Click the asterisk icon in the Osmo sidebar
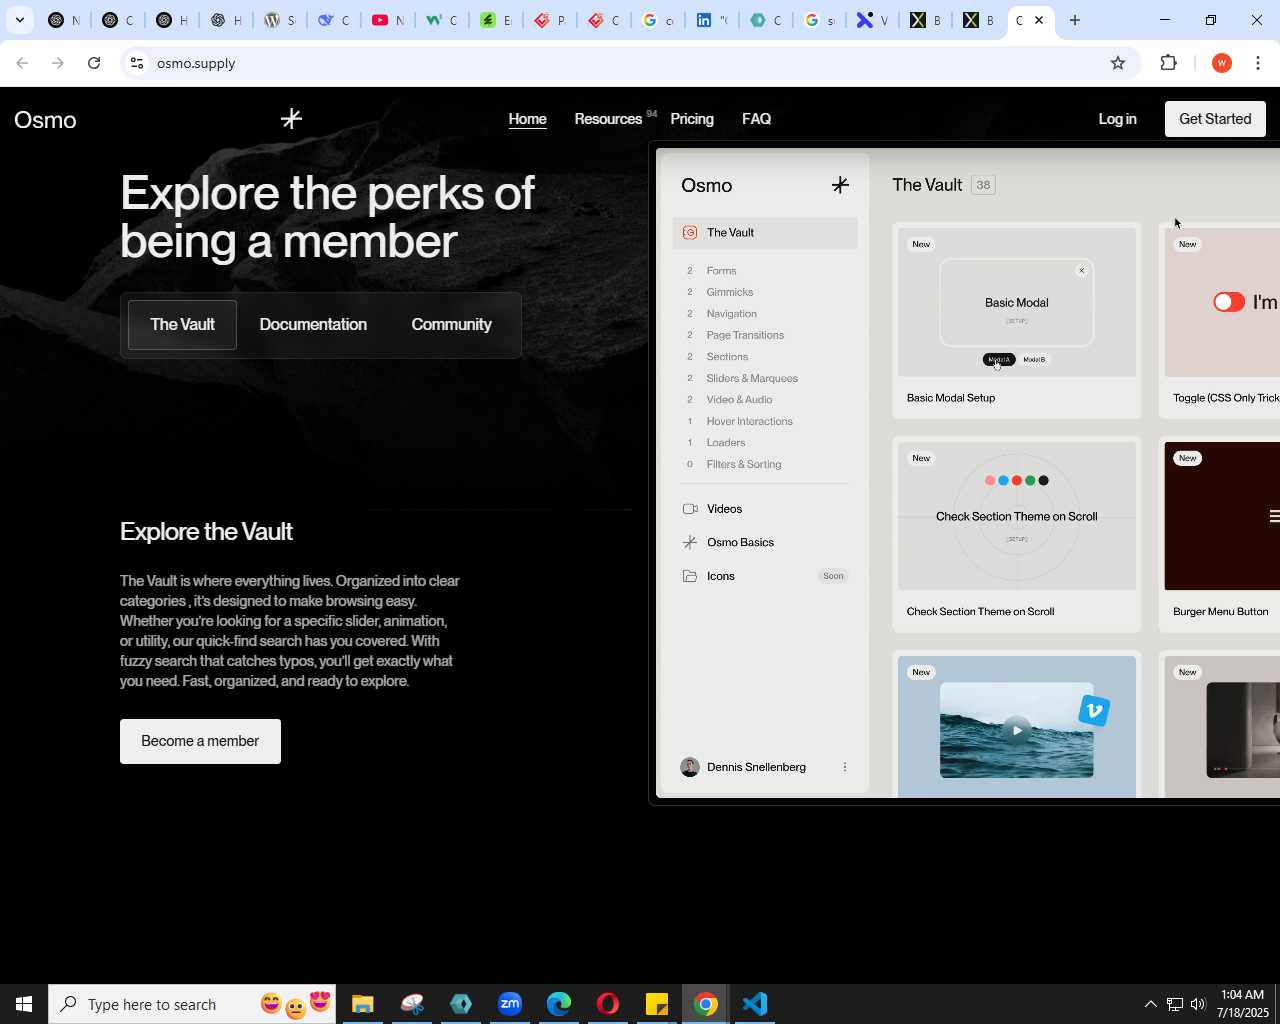Screen dimensions: 1280x1024 pyautogui.click(x=840, y=185)
